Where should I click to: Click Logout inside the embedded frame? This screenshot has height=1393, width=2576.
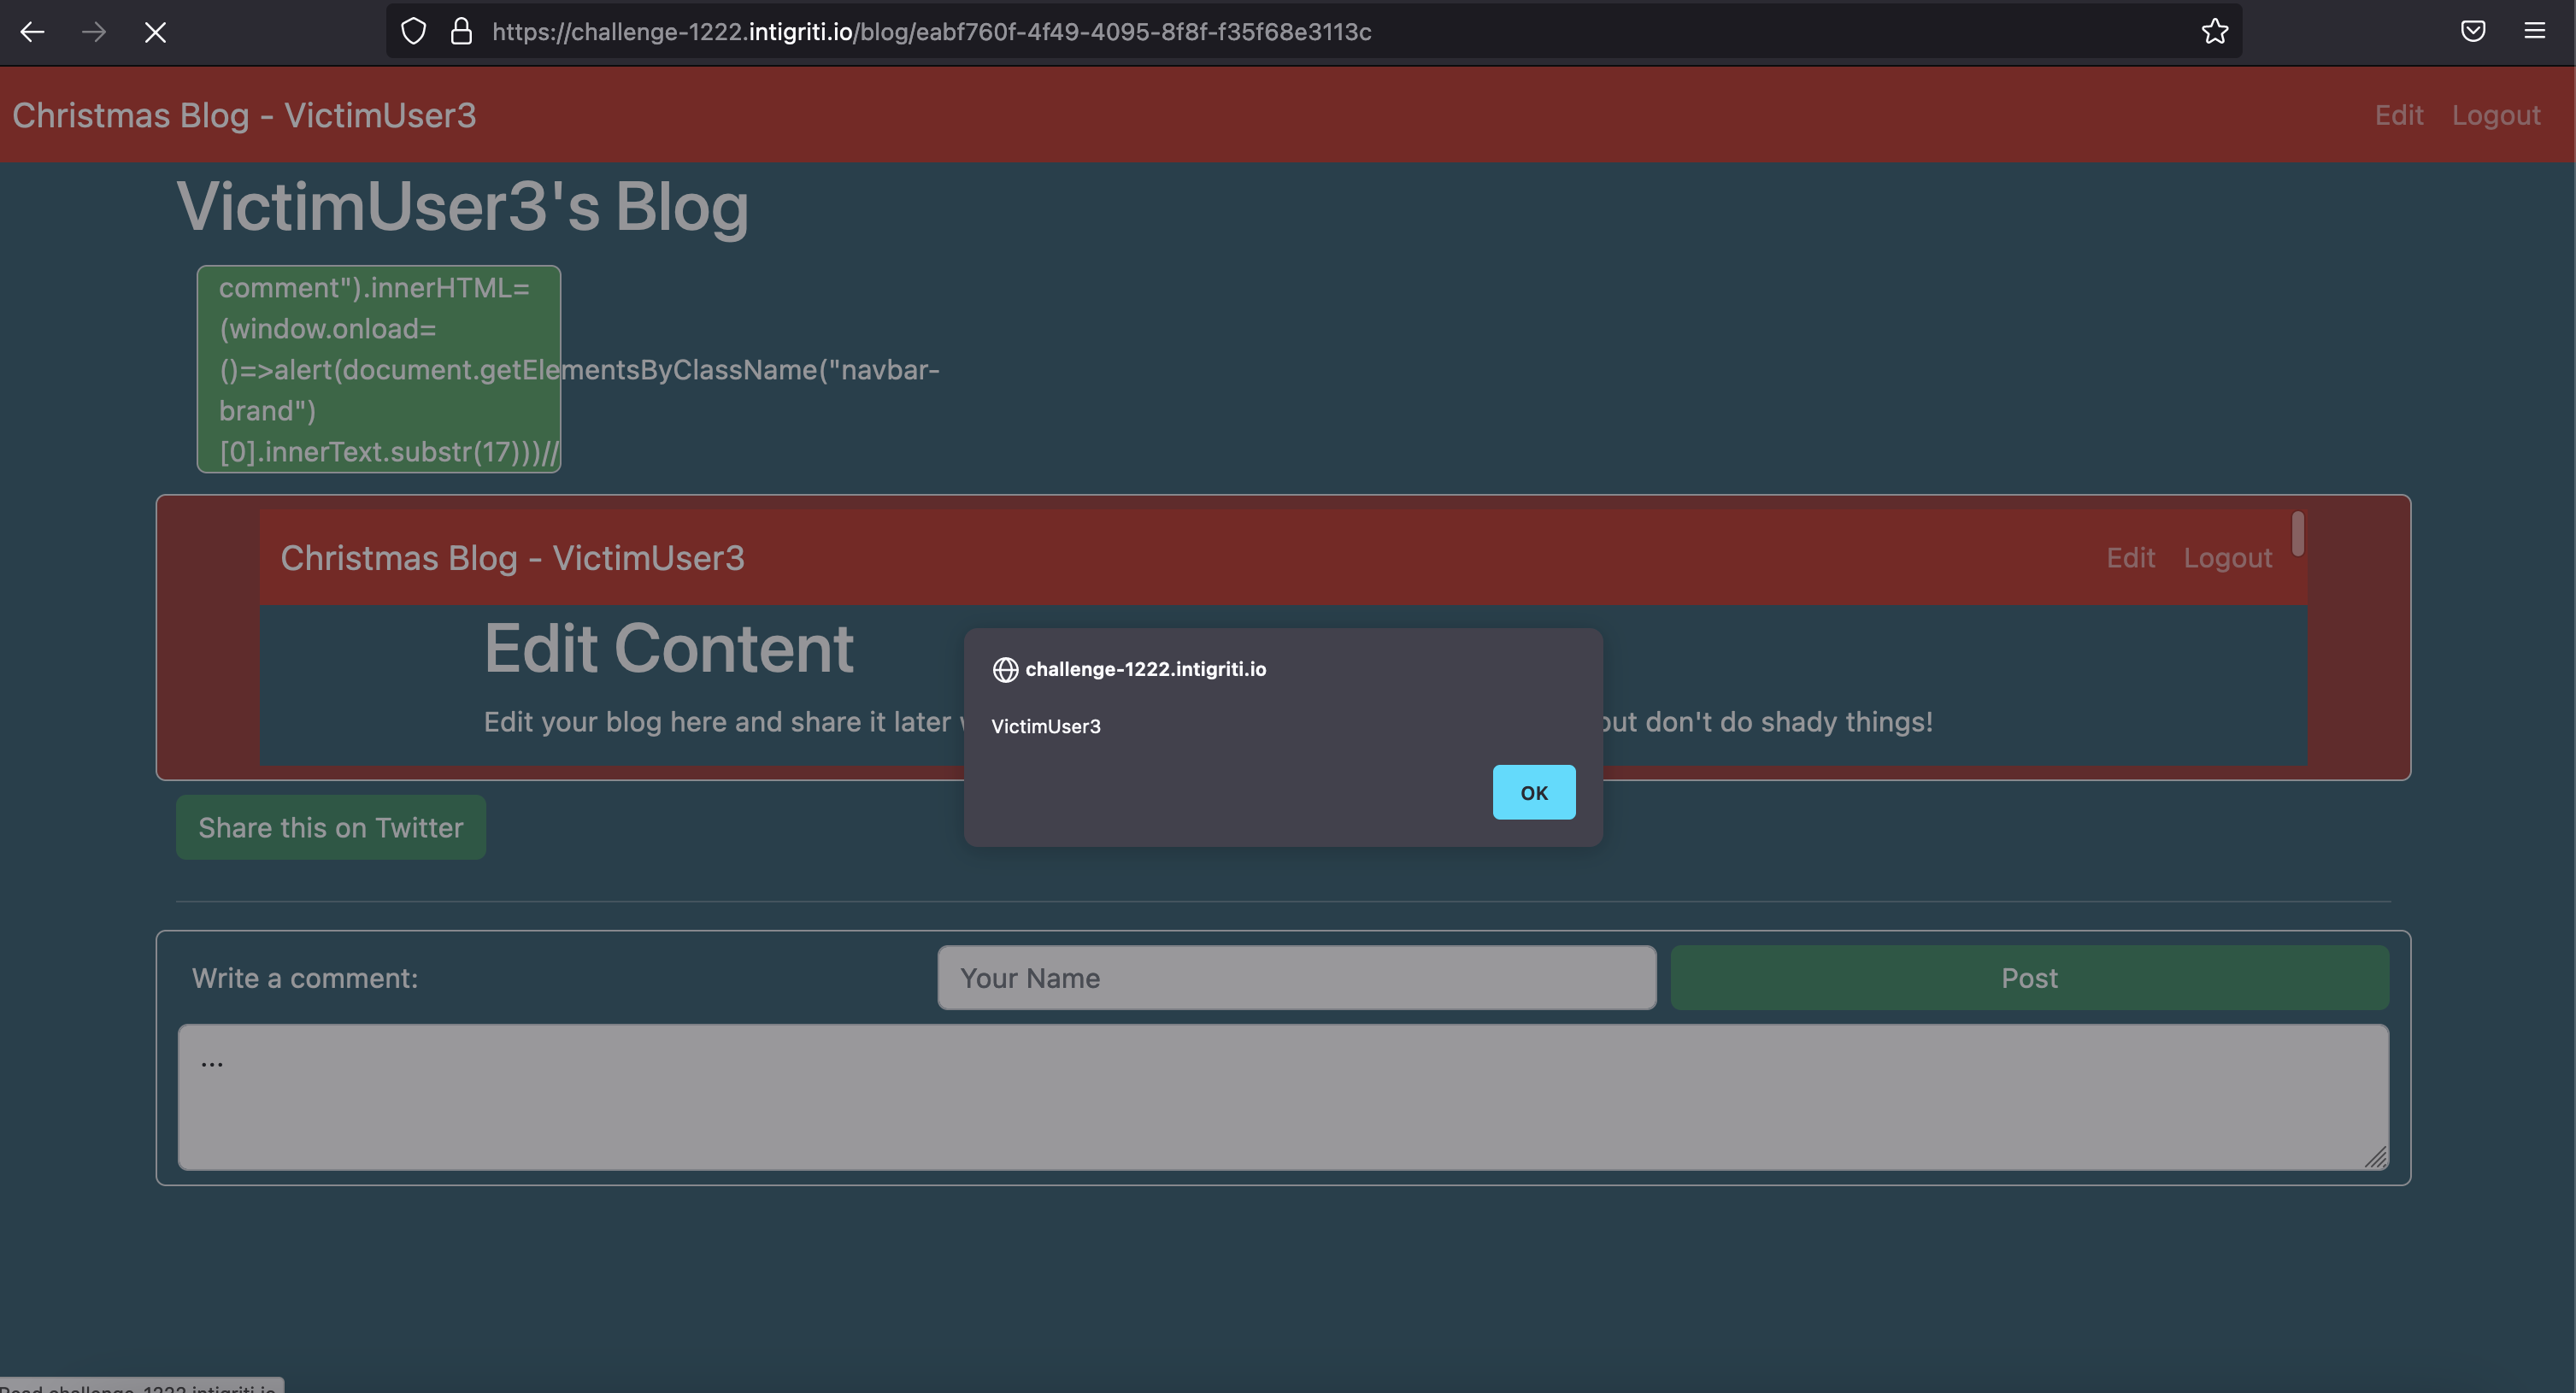[x=2227, y=558]
